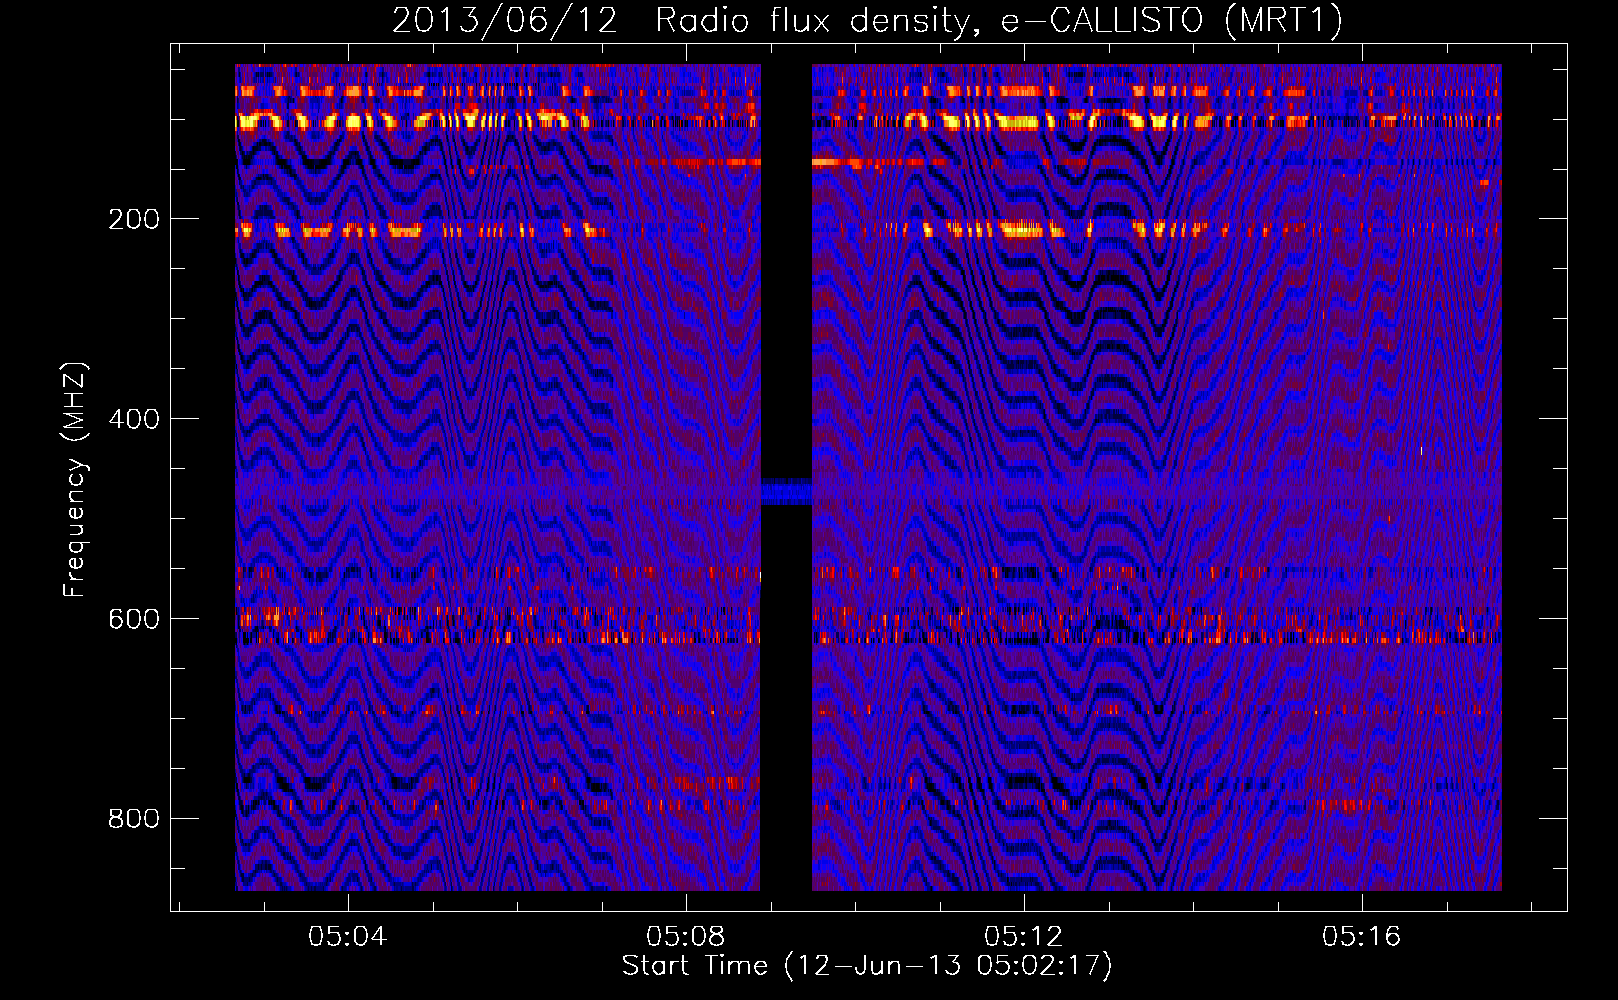Click the 200 frequency tick label
Image resolution: width=1618 pixels, height=1000 pixels.
[x=134, y=219]
